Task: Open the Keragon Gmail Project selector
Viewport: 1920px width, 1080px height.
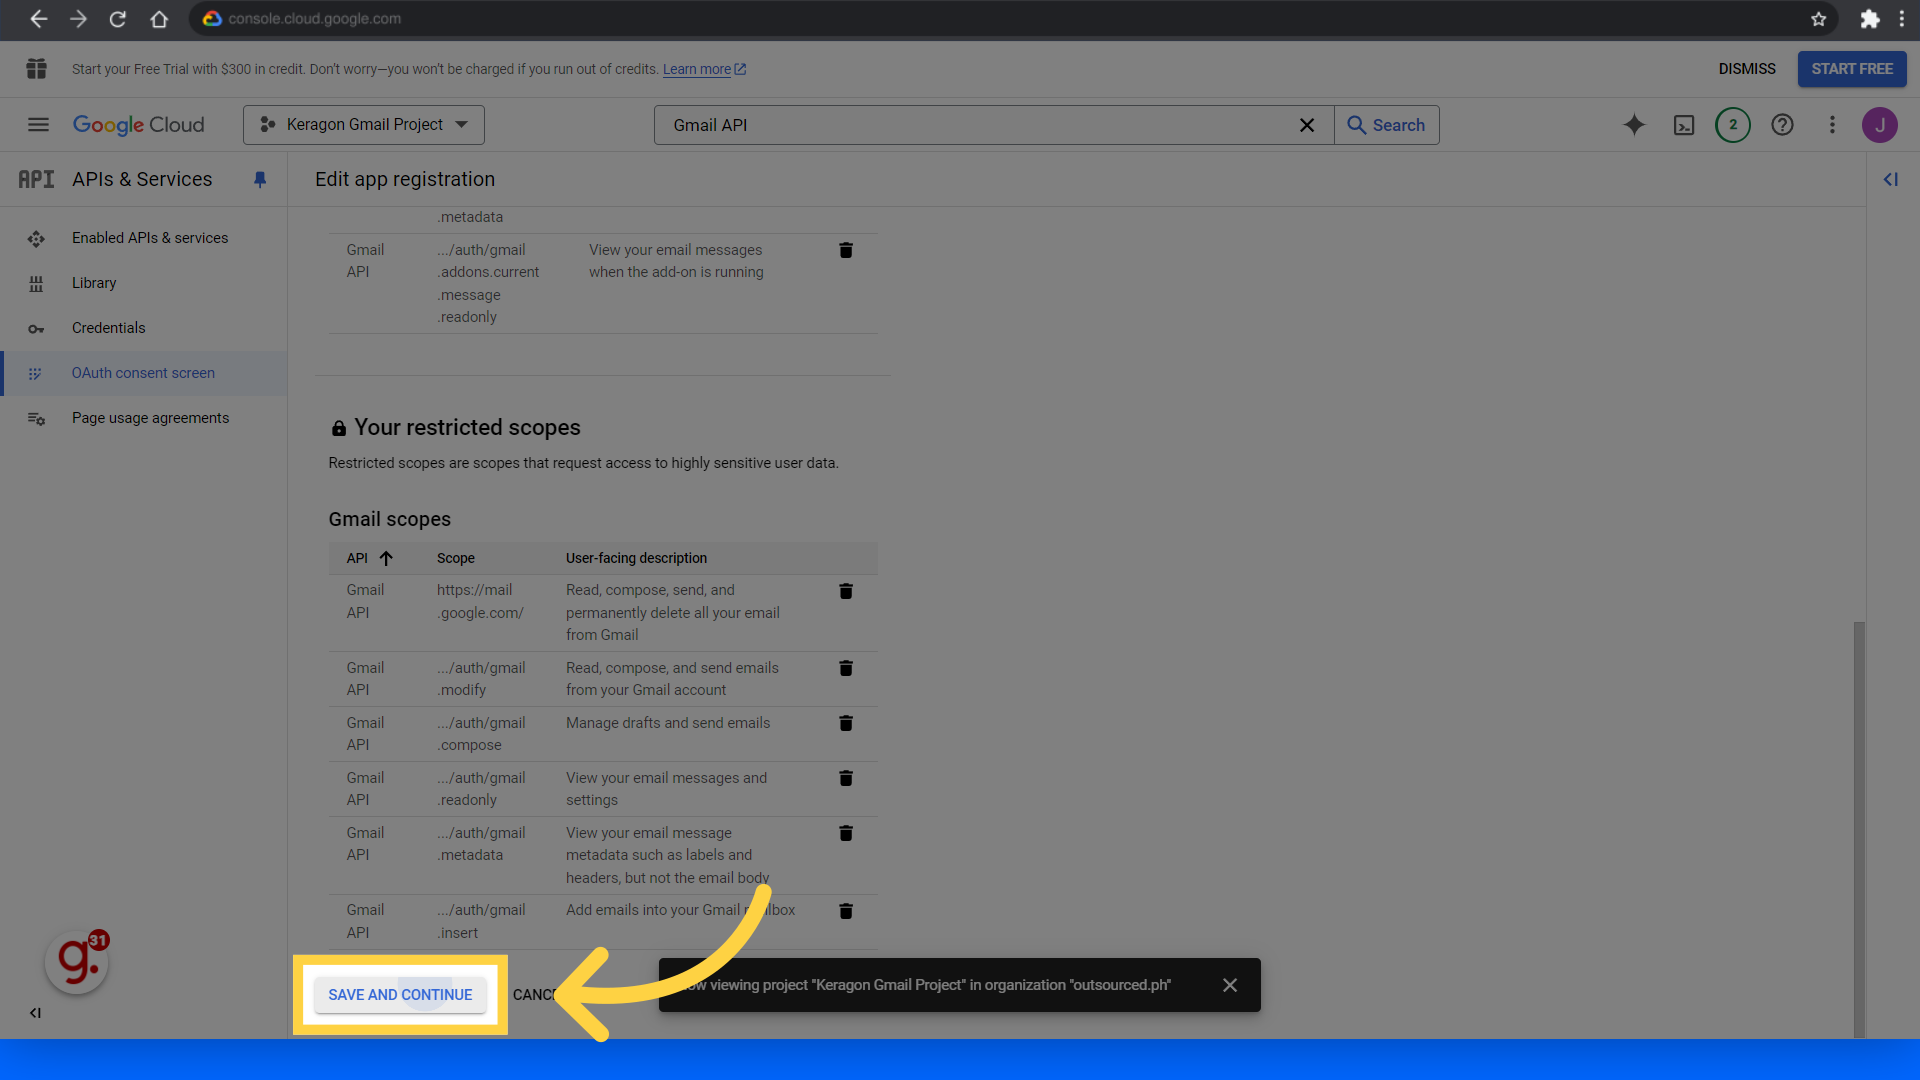Action: click(x=364, y=125)
